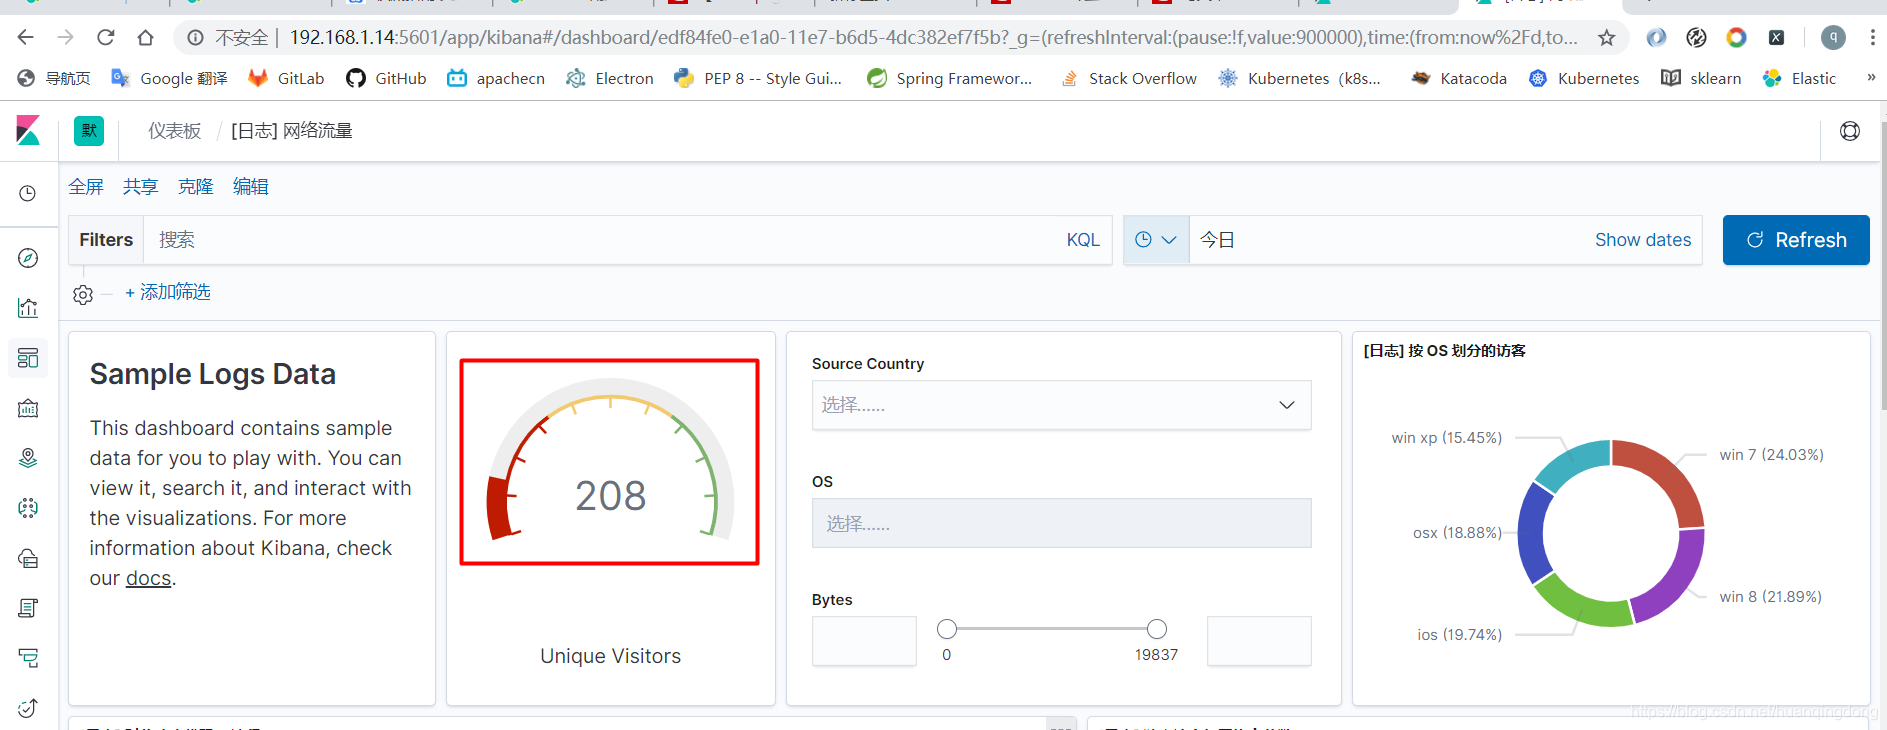Viewport: 1887px width, 730px height.
Task: Open the OS select dropdown
Action: point(1061,523)
